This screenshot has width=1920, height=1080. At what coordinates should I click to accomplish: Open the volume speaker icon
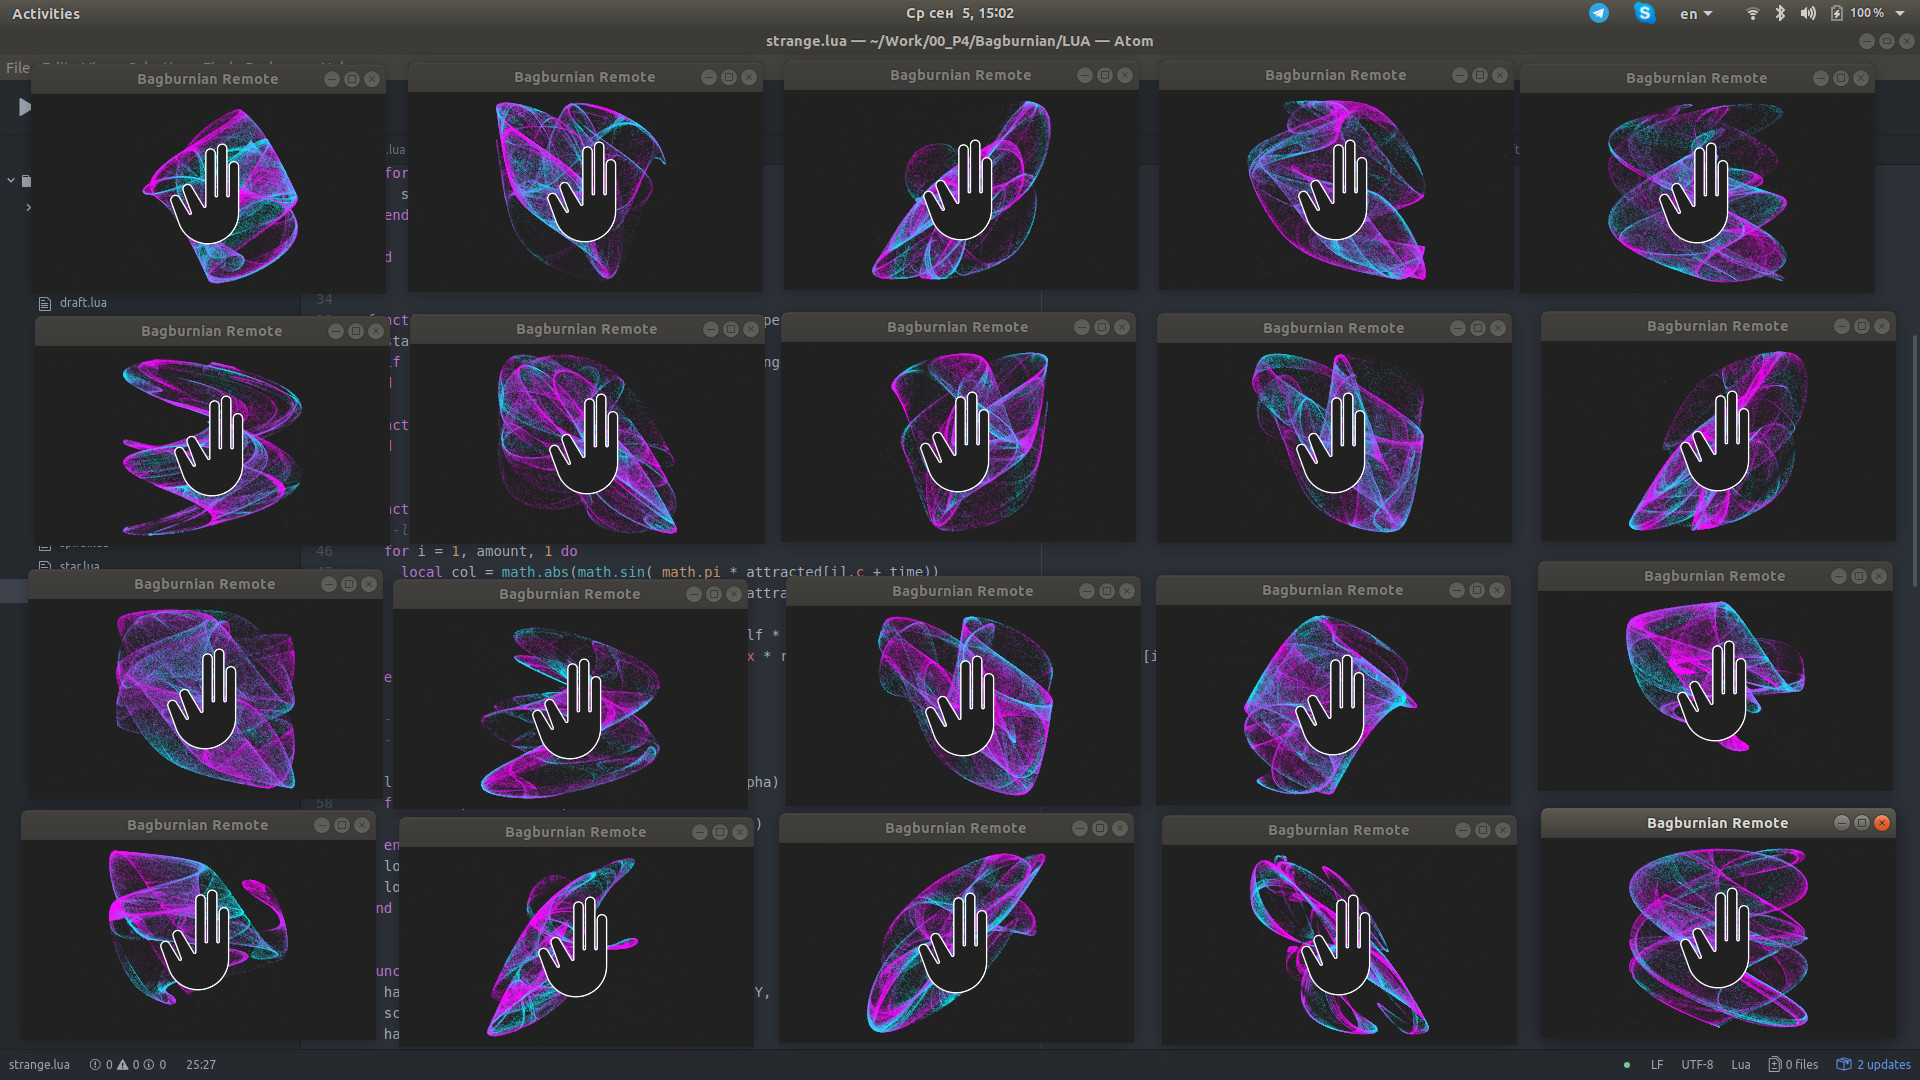coord(1808,13)
